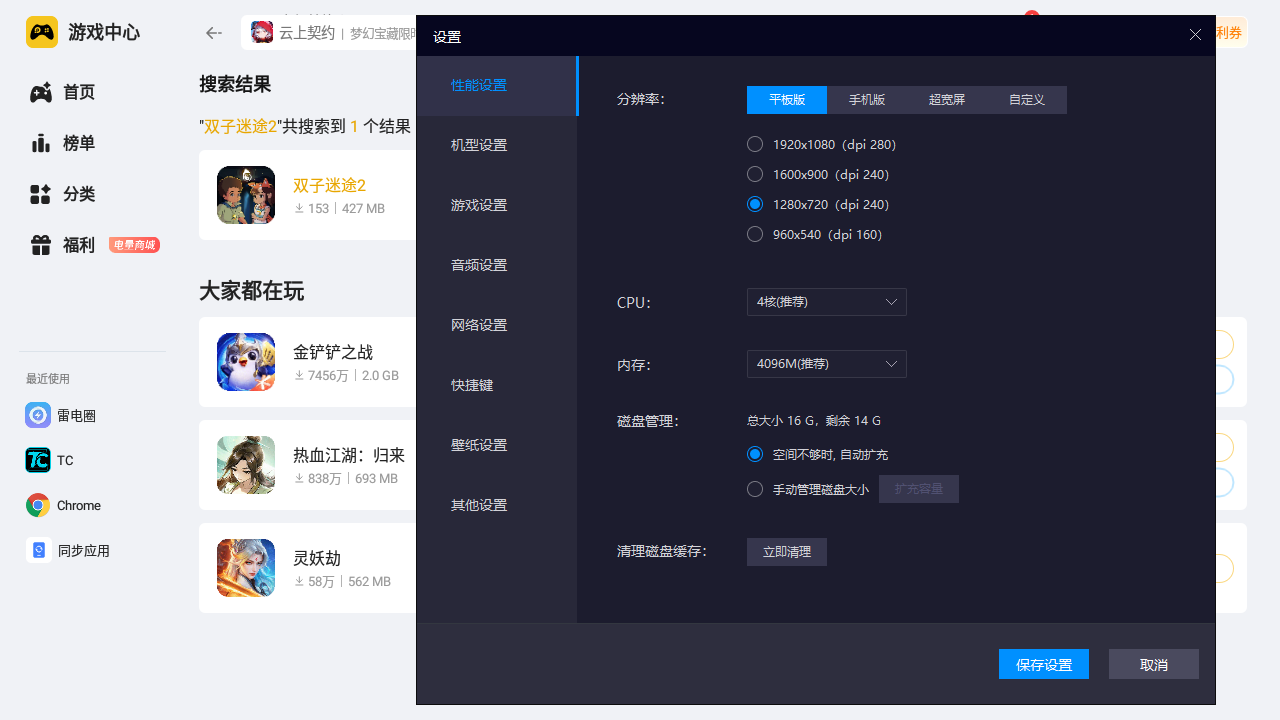Click the 分类 category grid icon
The width and height of the screenshot is (1280, 720).
pyautogui.click(x=40, y=194)
